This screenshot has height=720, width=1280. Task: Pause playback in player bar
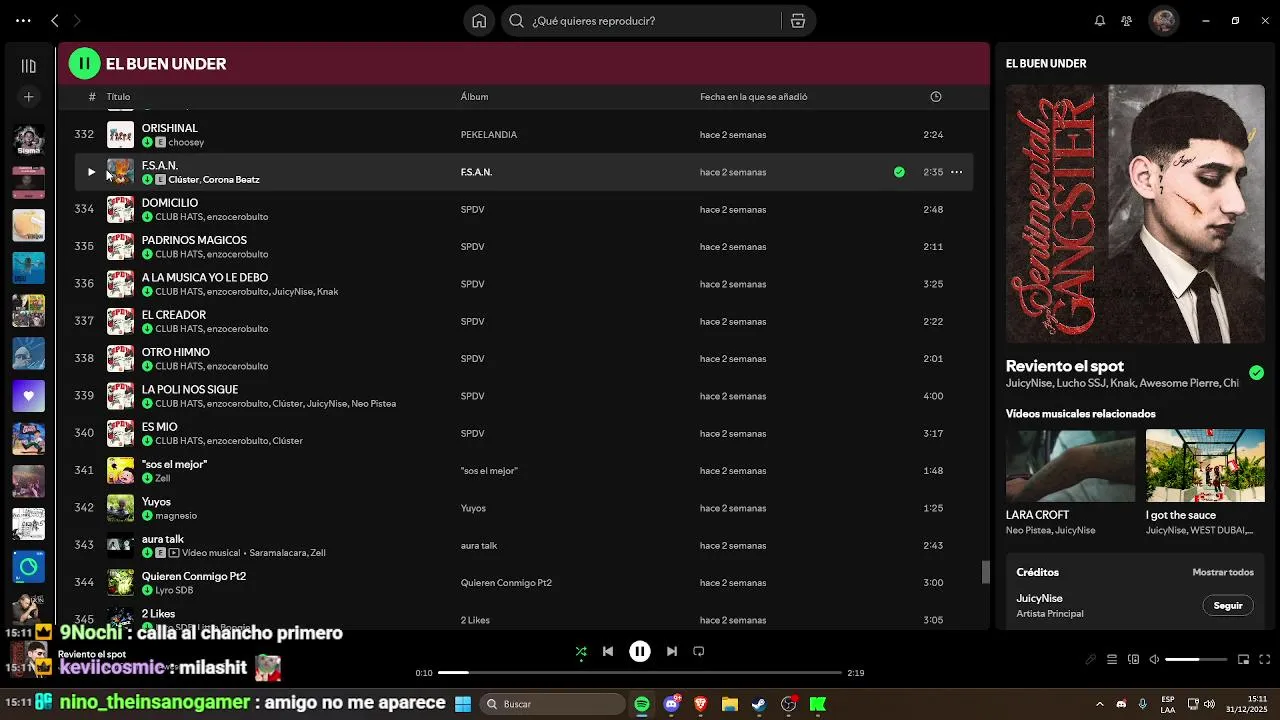(640, 652)
